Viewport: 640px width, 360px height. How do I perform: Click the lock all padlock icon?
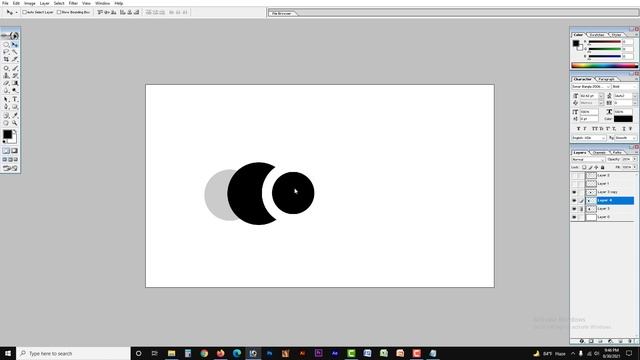(602, 167)
